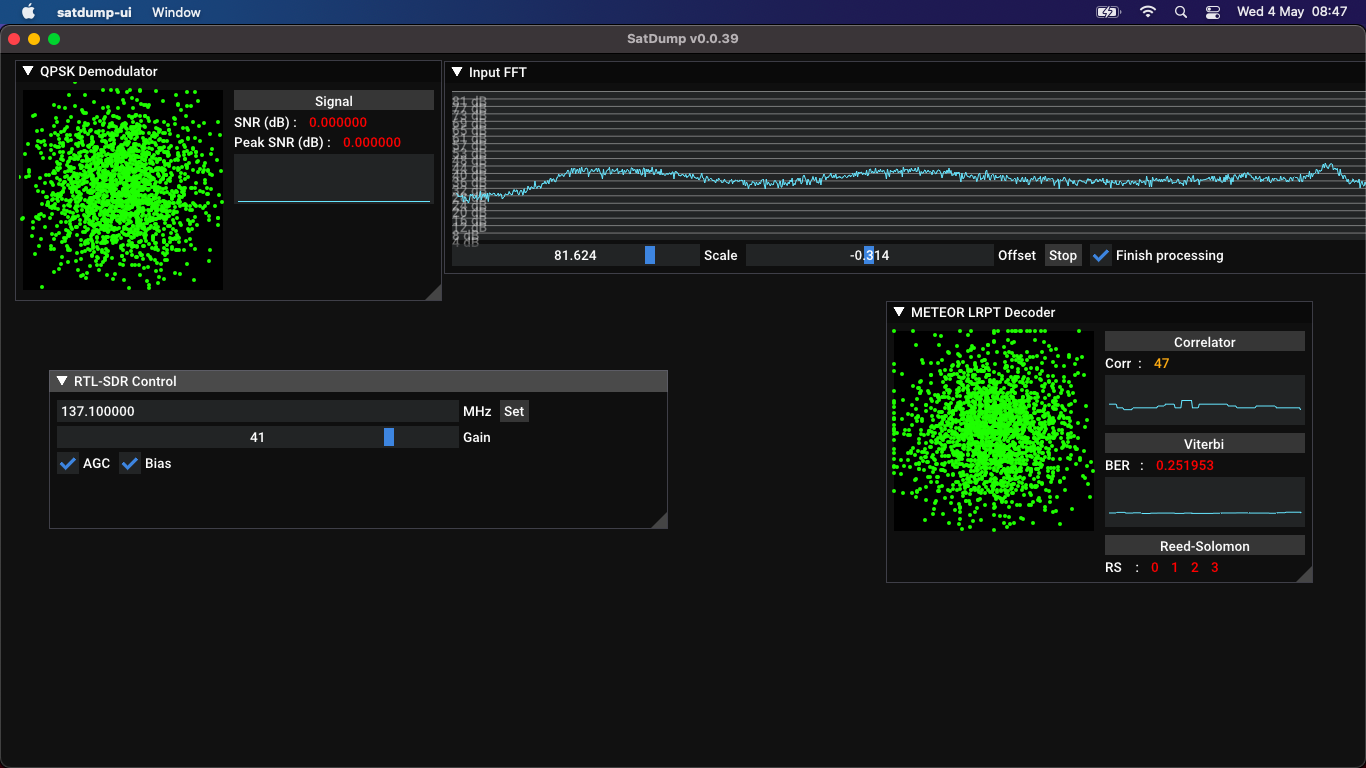This screenshot has width=1366, height=768.
Task: Click the frequency field showing 137.100000
Action: (x=257, y=411)
